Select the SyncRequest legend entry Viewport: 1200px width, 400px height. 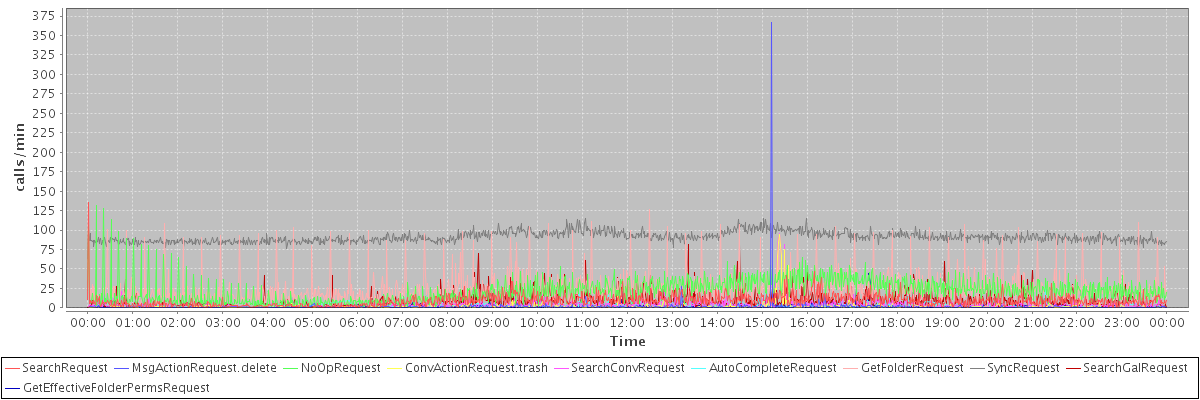[x=1023, y=368]
